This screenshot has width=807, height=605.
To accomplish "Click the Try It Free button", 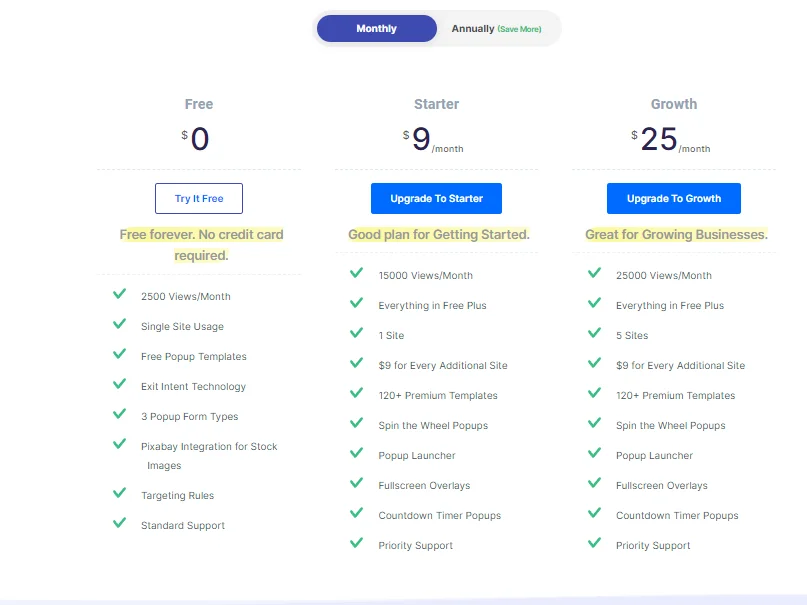I will 199,198.
